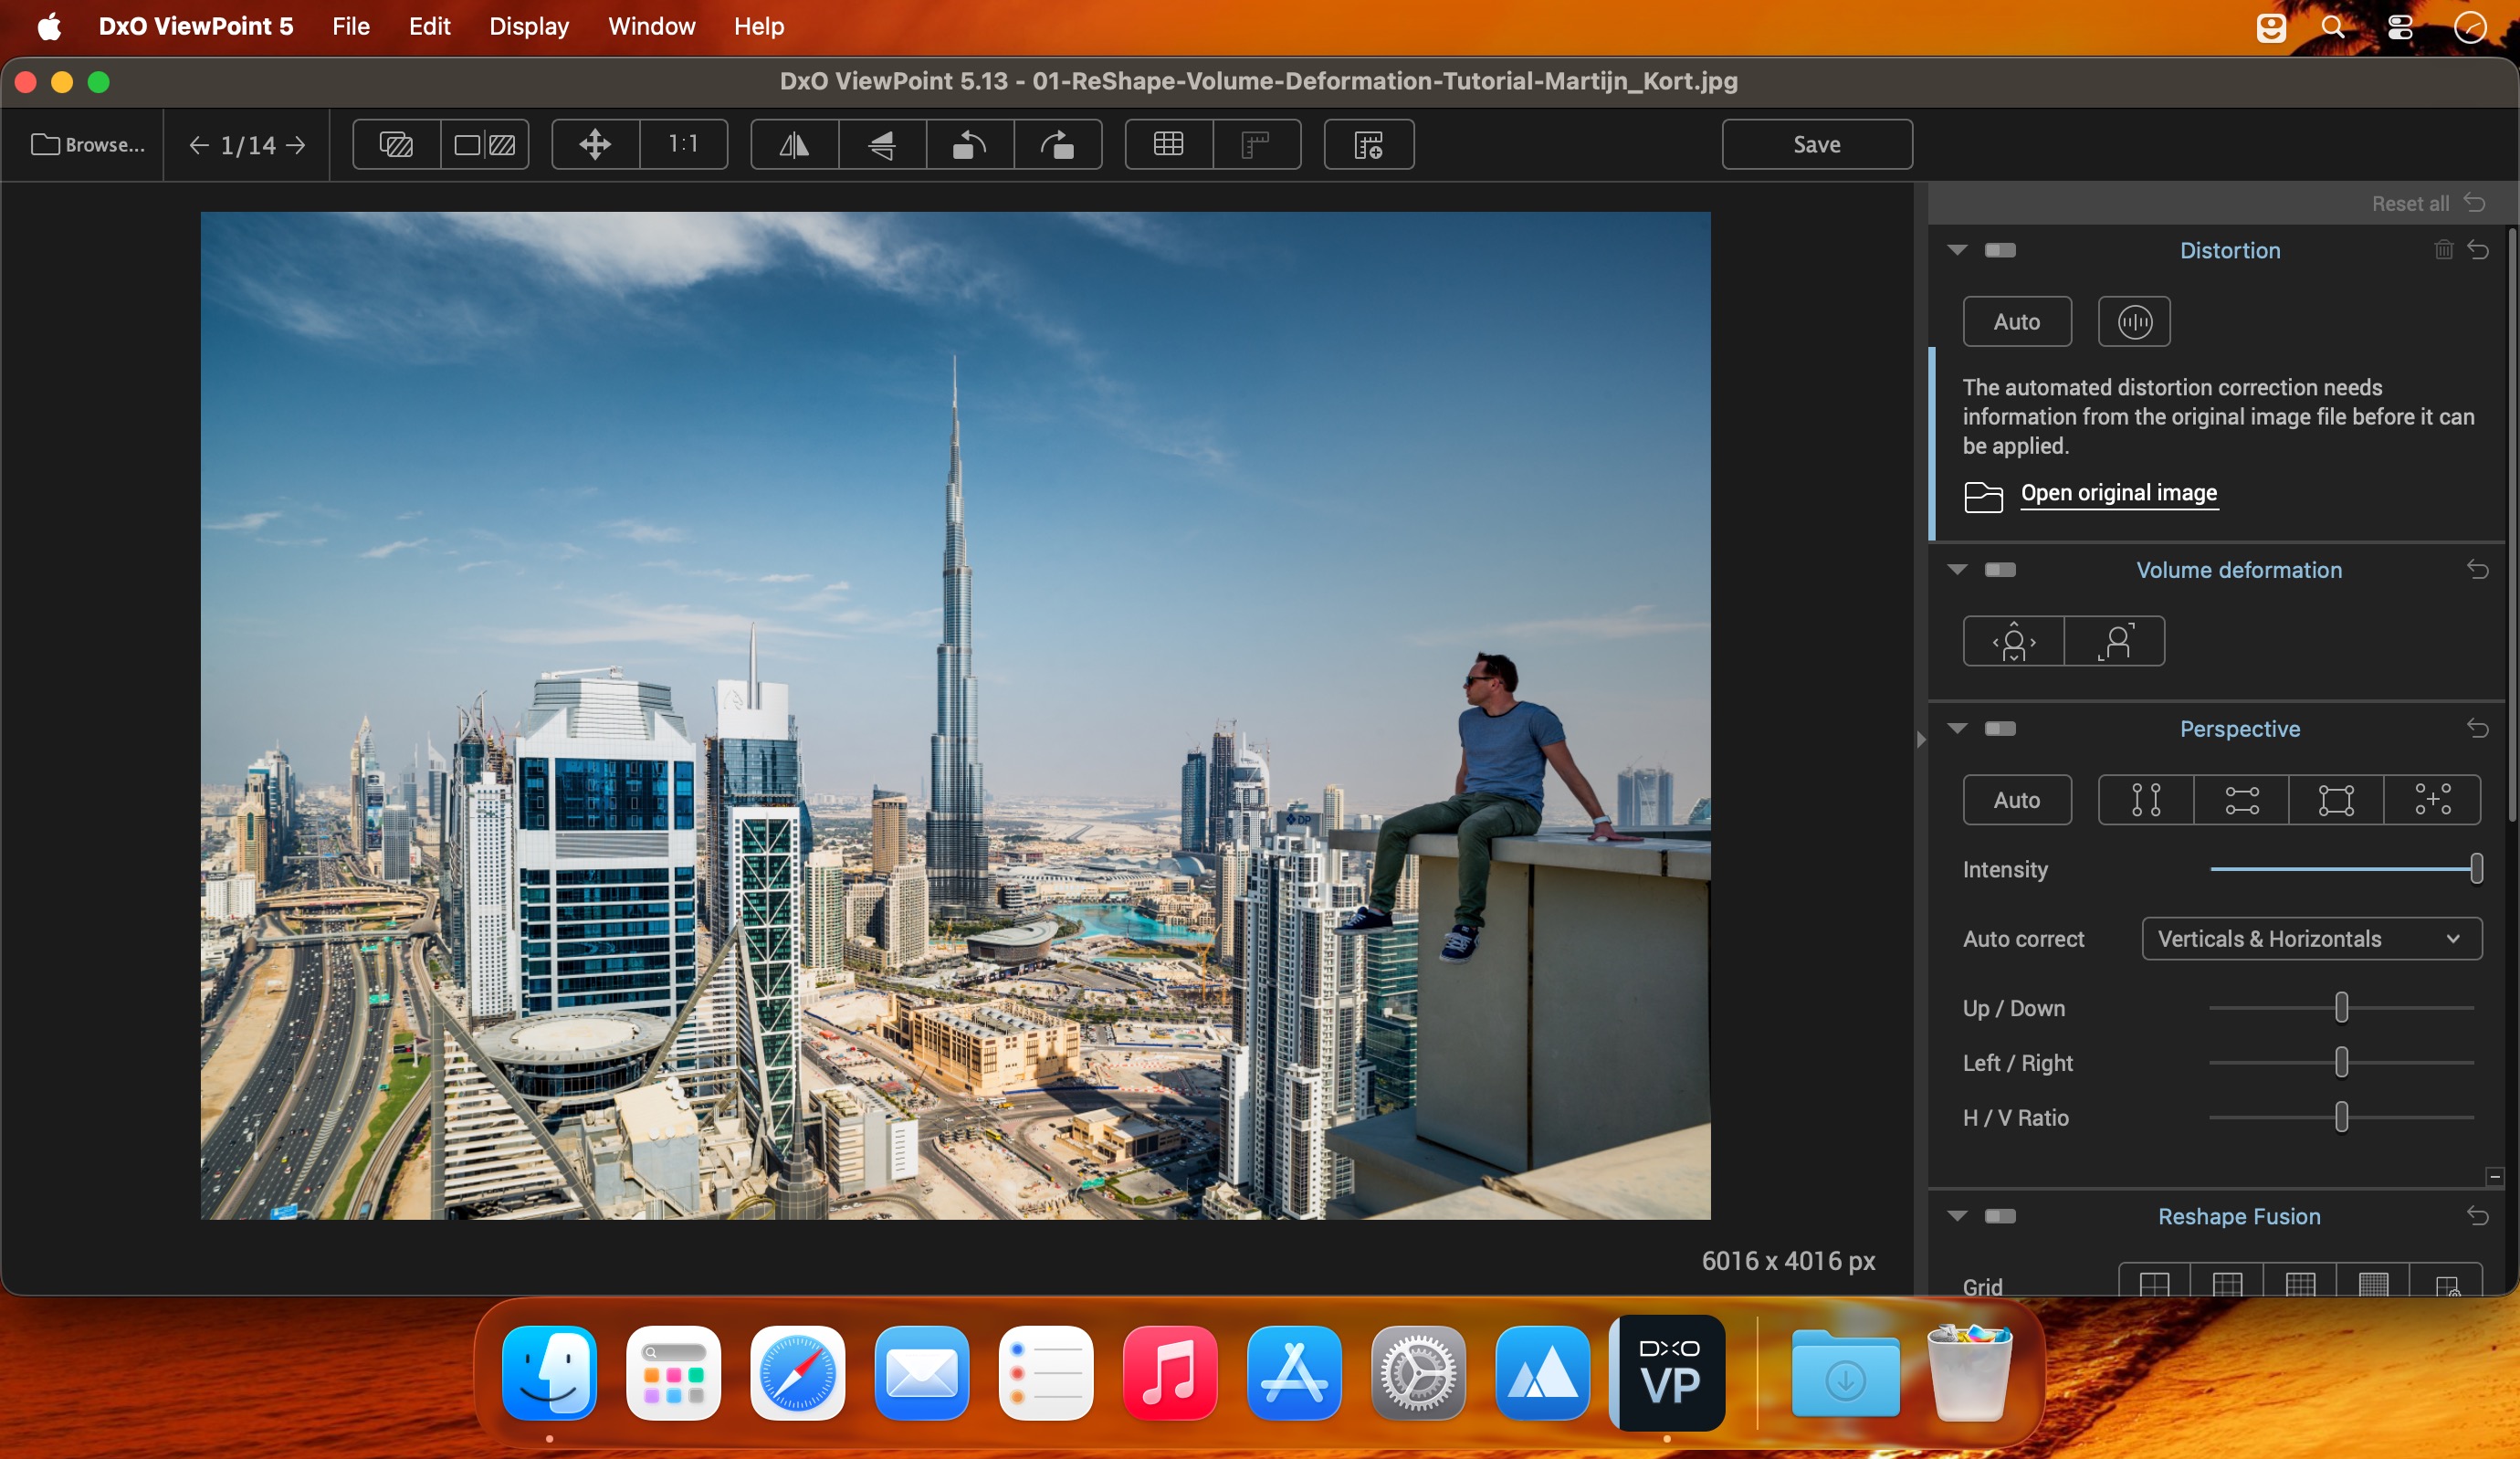Adjust the Left / Right slider

pos(2342,1063)
